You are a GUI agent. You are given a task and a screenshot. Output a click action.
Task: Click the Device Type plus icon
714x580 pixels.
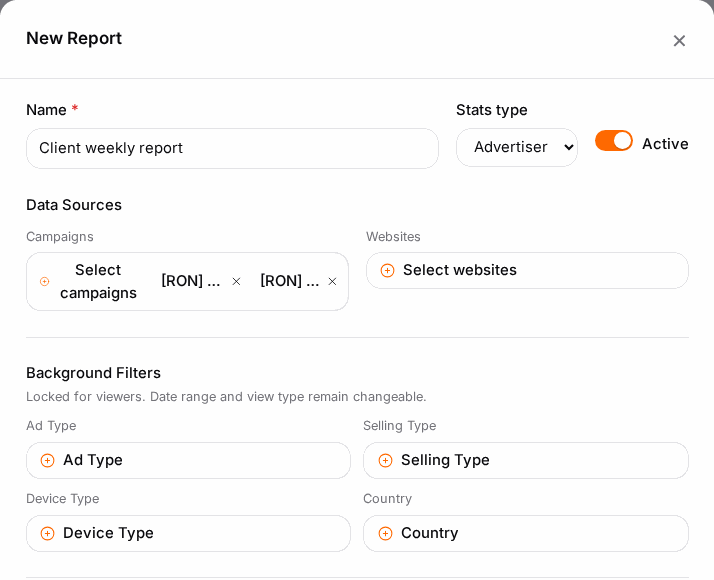pos(47,533)
